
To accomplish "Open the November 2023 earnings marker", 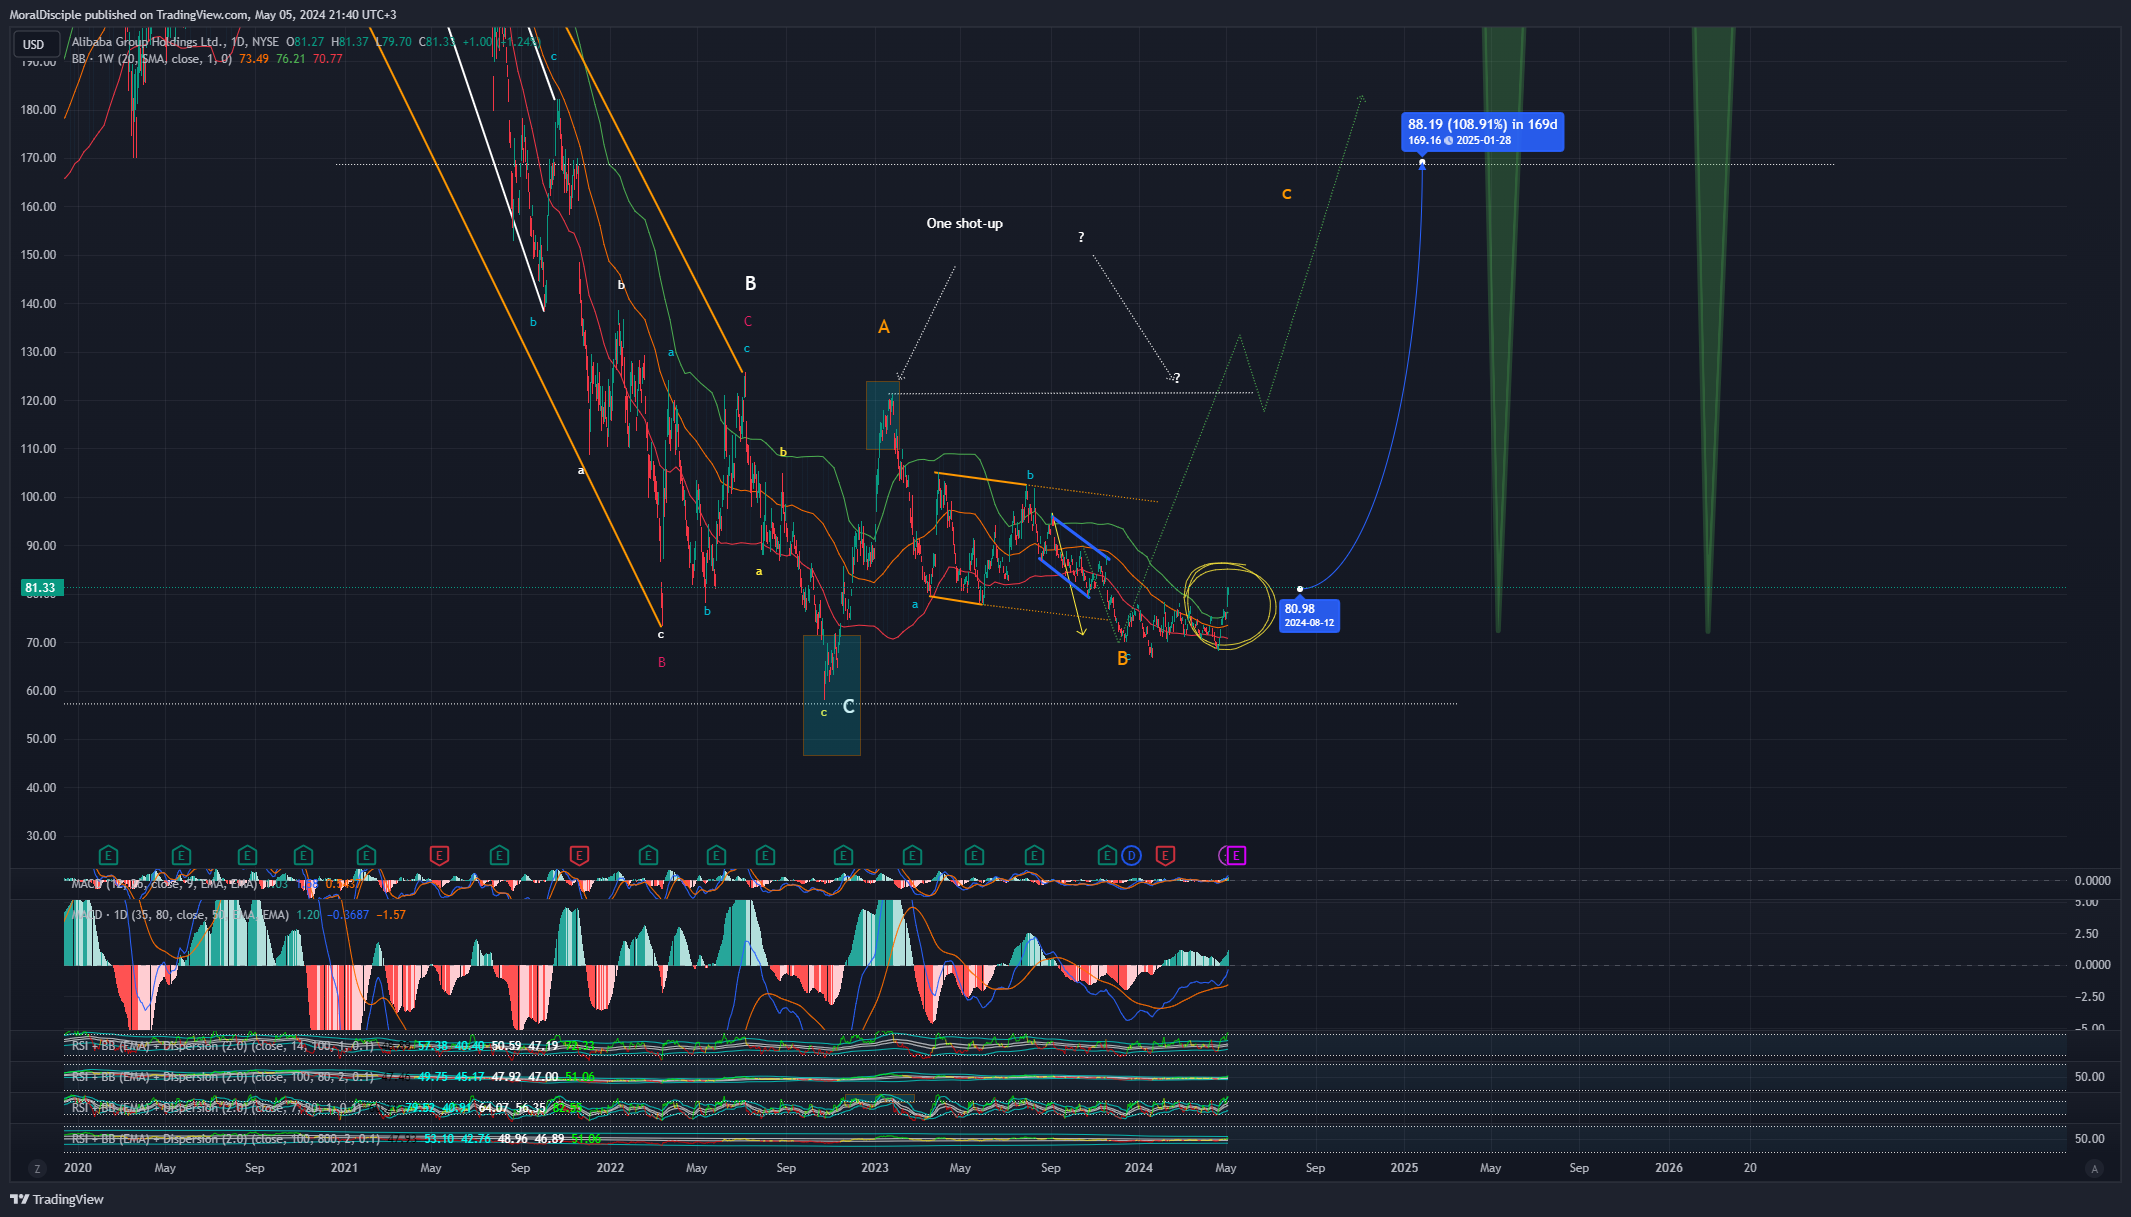I will [1106, 855].
